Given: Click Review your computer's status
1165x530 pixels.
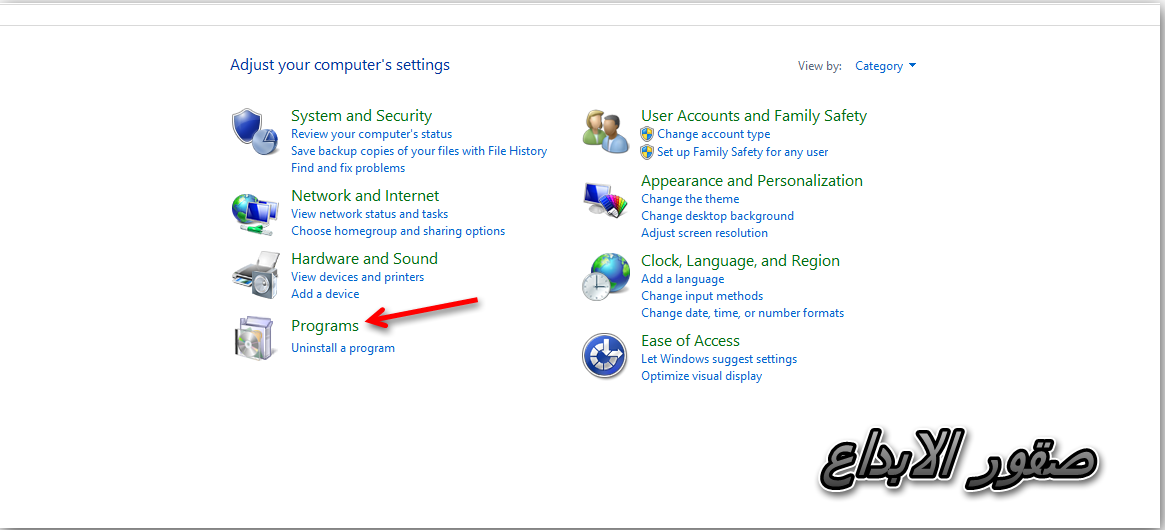Looking at the screenshot, I should tap(371, 134).
